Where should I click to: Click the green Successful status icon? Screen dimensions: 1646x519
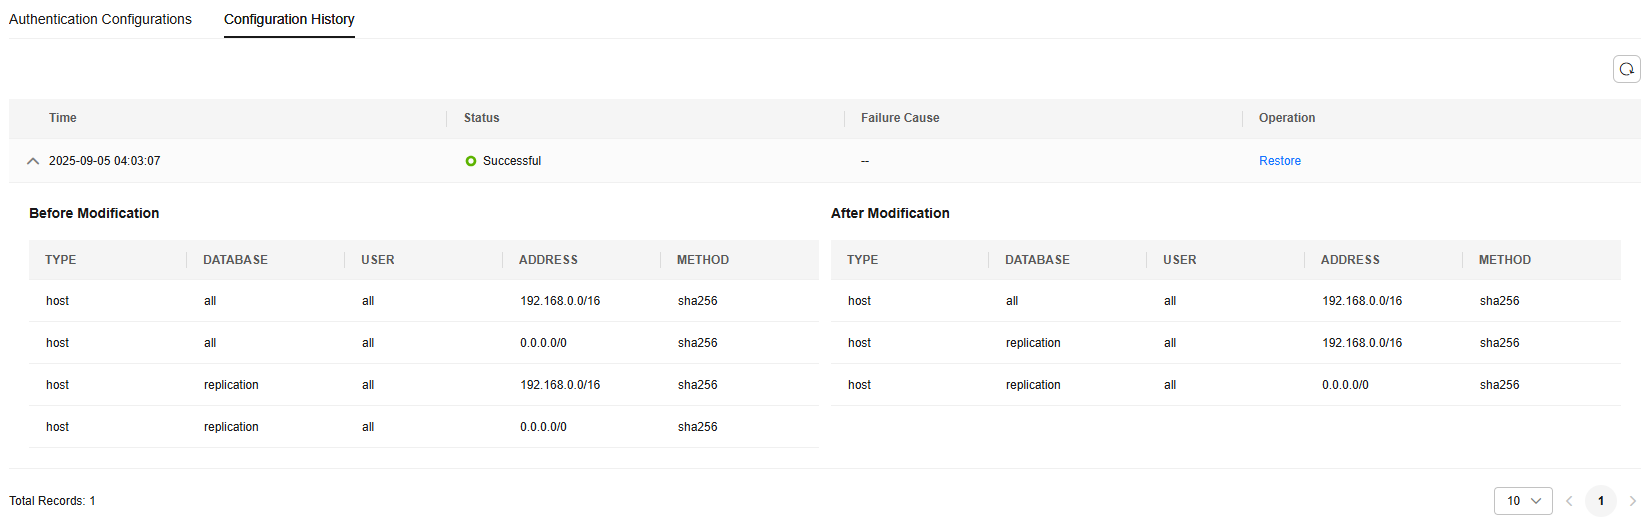pyautogui.click(x=471, y=161)
